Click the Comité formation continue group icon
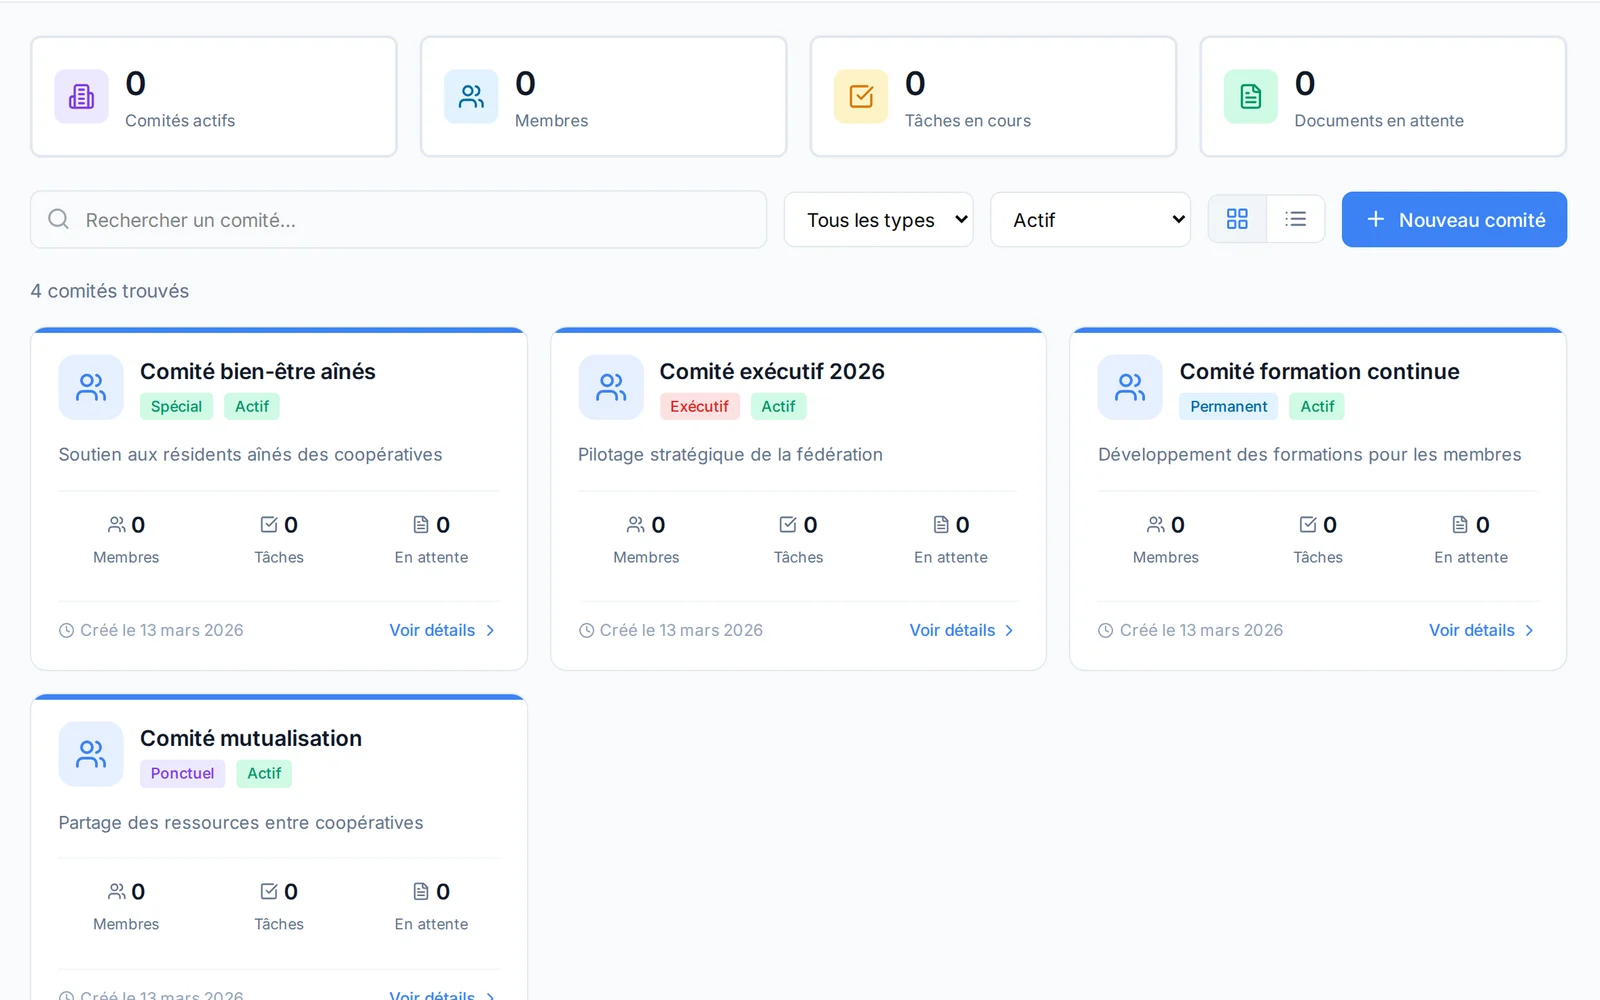This screenshot has width=1600, height=1000. point(1130,387)
